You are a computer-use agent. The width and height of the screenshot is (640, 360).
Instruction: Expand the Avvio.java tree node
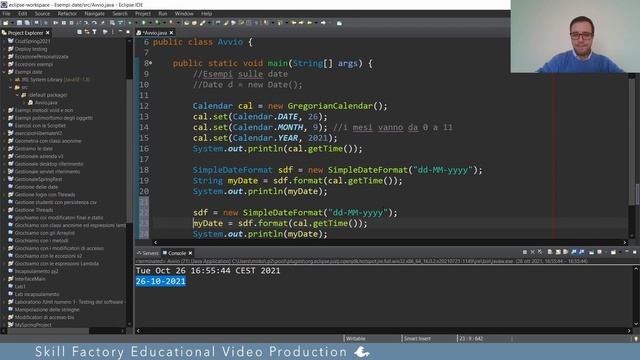(24, 102)
